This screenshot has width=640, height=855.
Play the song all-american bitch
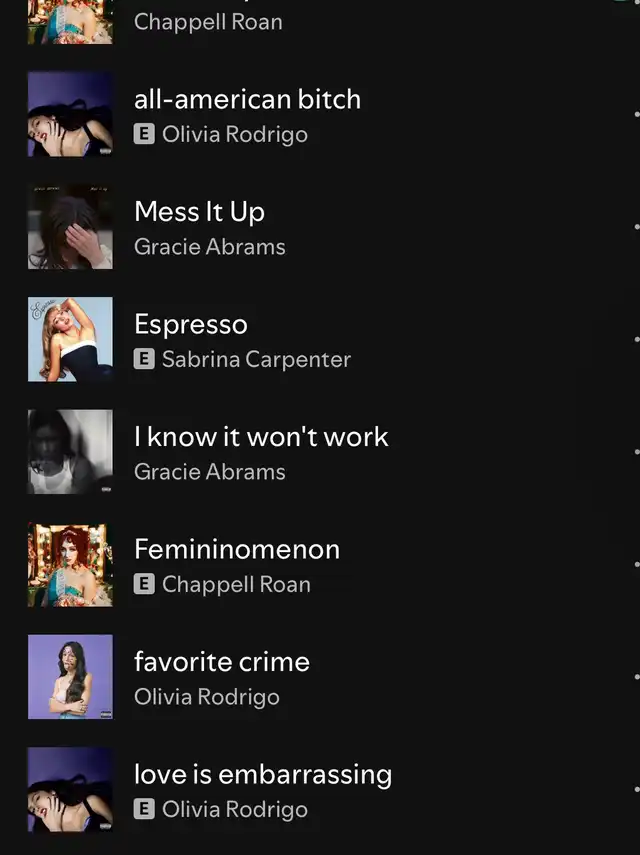pyautogui.click(x=247, y=99)
